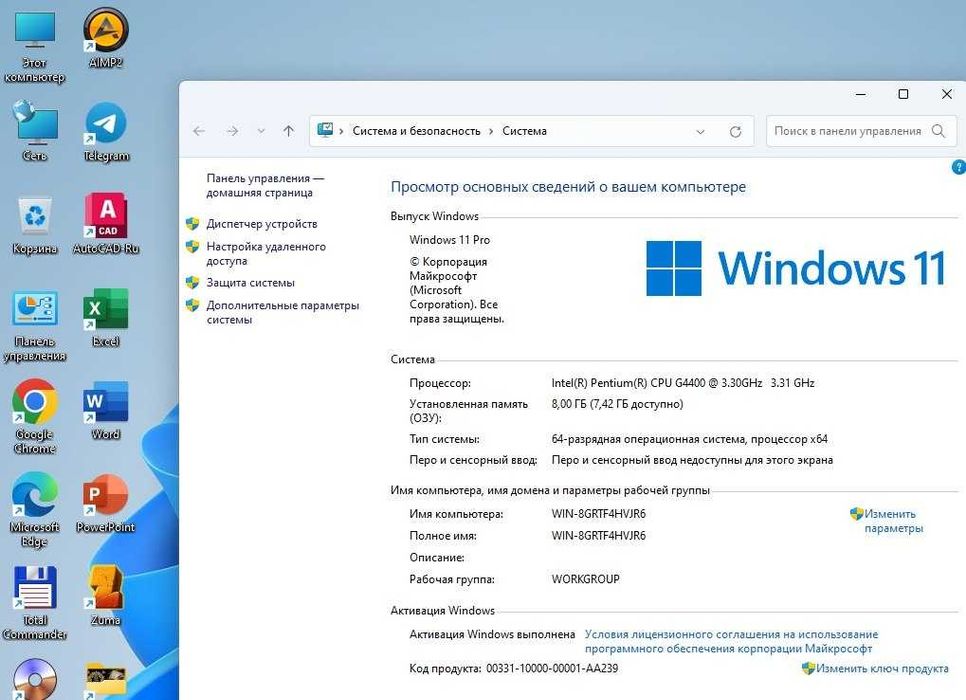Click product code 00331-10000-00001-AA239

(x=552, y=668)
